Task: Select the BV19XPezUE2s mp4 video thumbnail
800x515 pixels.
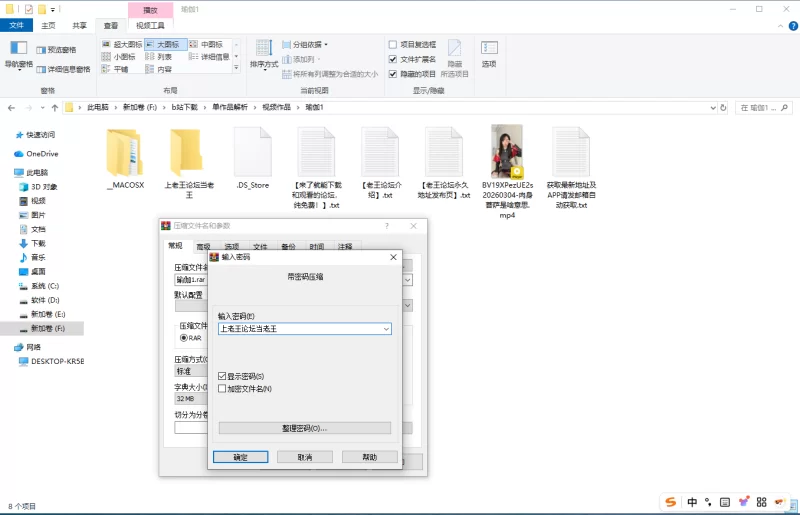Action: click(x=507, y=151)
